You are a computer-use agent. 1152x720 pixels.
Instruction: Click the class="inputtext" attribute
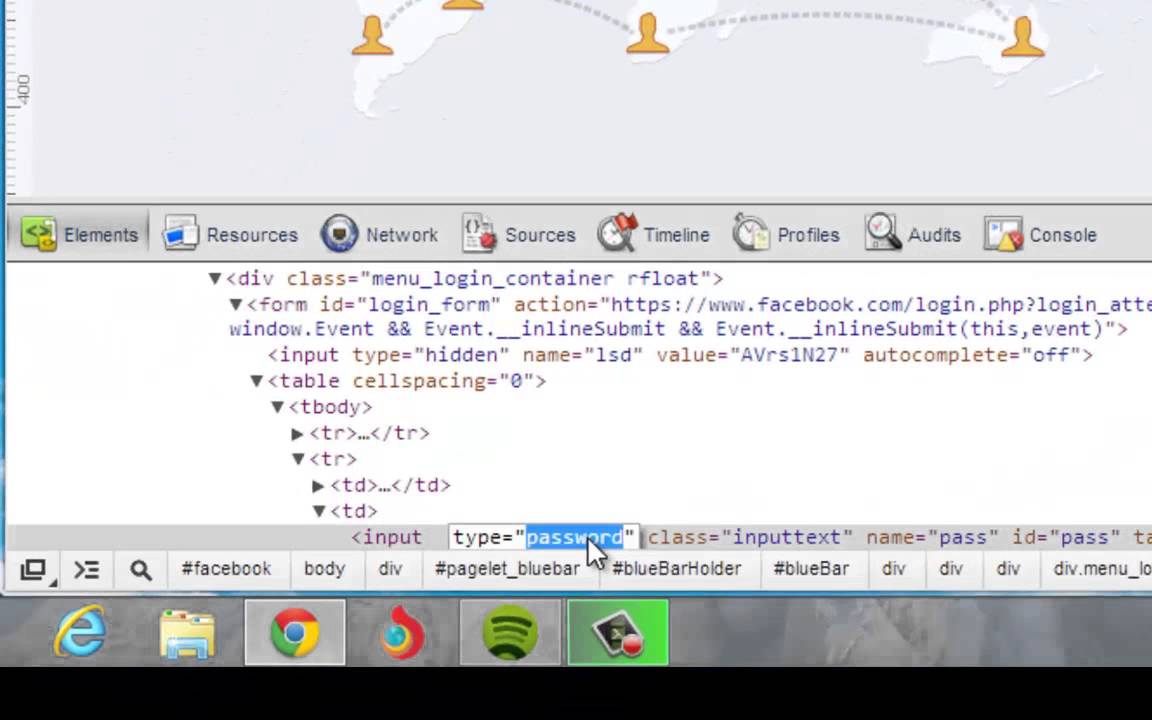[749, 537]
